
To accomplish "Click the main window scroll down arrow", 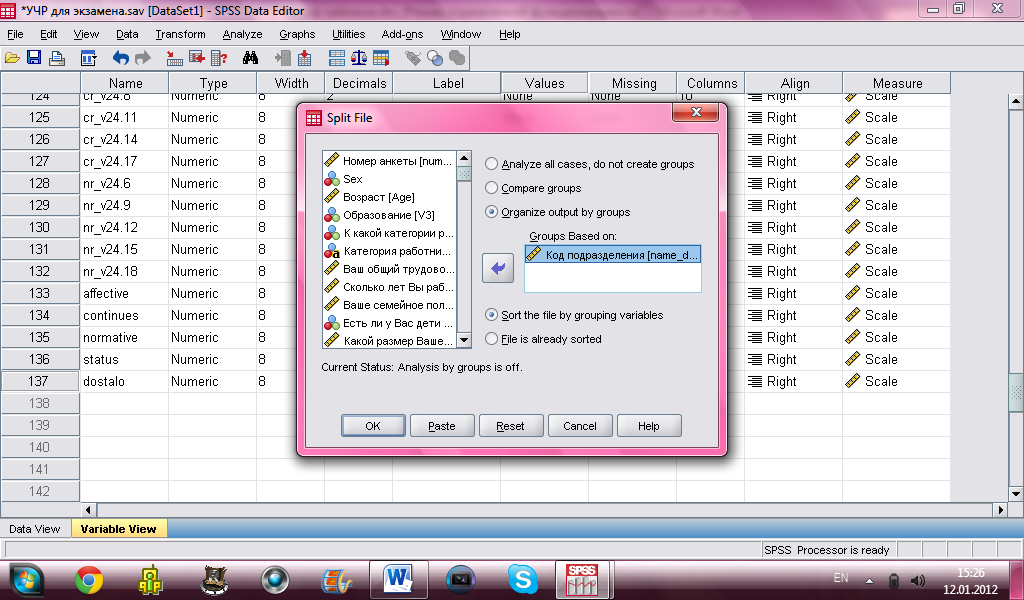I will [x=1016, y=494].
